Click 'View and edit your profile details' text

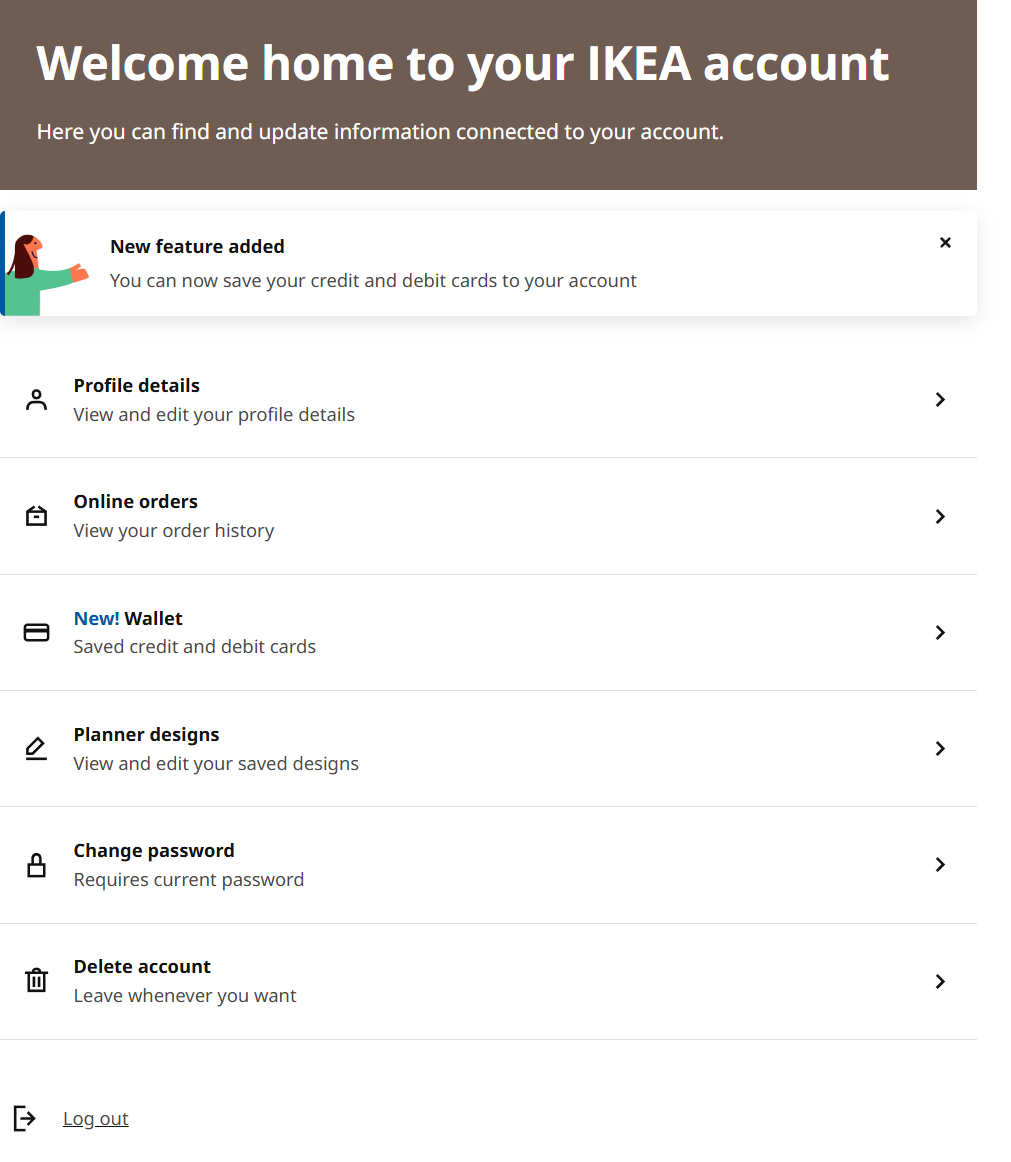[x=214, y=414]
